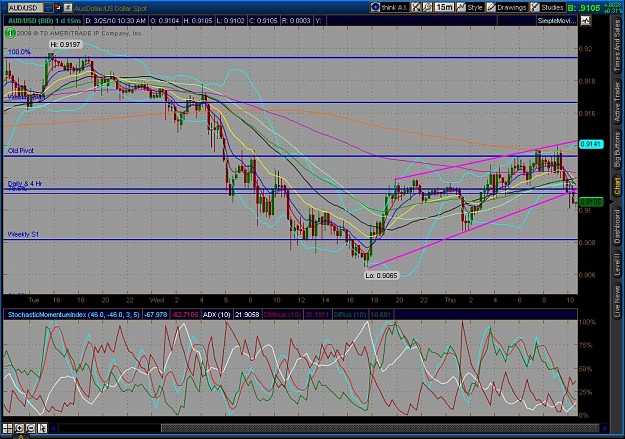
Task: Click the Style chart line icon
Action: (461, 7)
